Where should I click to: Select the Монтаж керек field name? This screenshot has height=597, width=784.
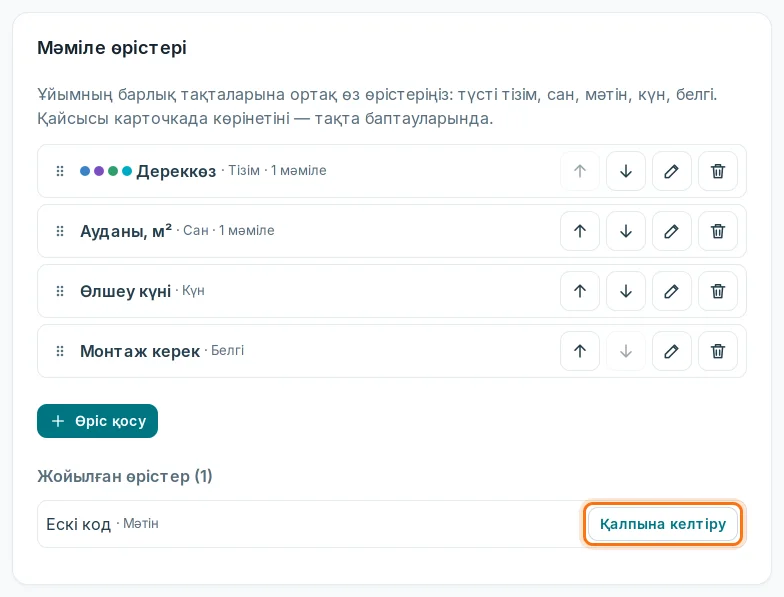(x=140, y=351)
